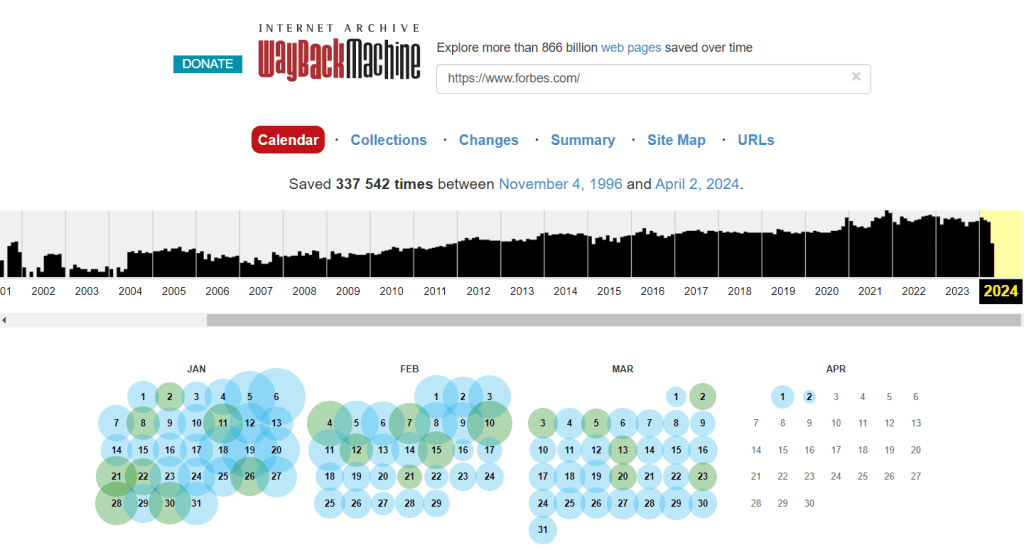This screenshot has height=550, width=1024.
Task: Go to the Summary tab
Action: [582, 140]
